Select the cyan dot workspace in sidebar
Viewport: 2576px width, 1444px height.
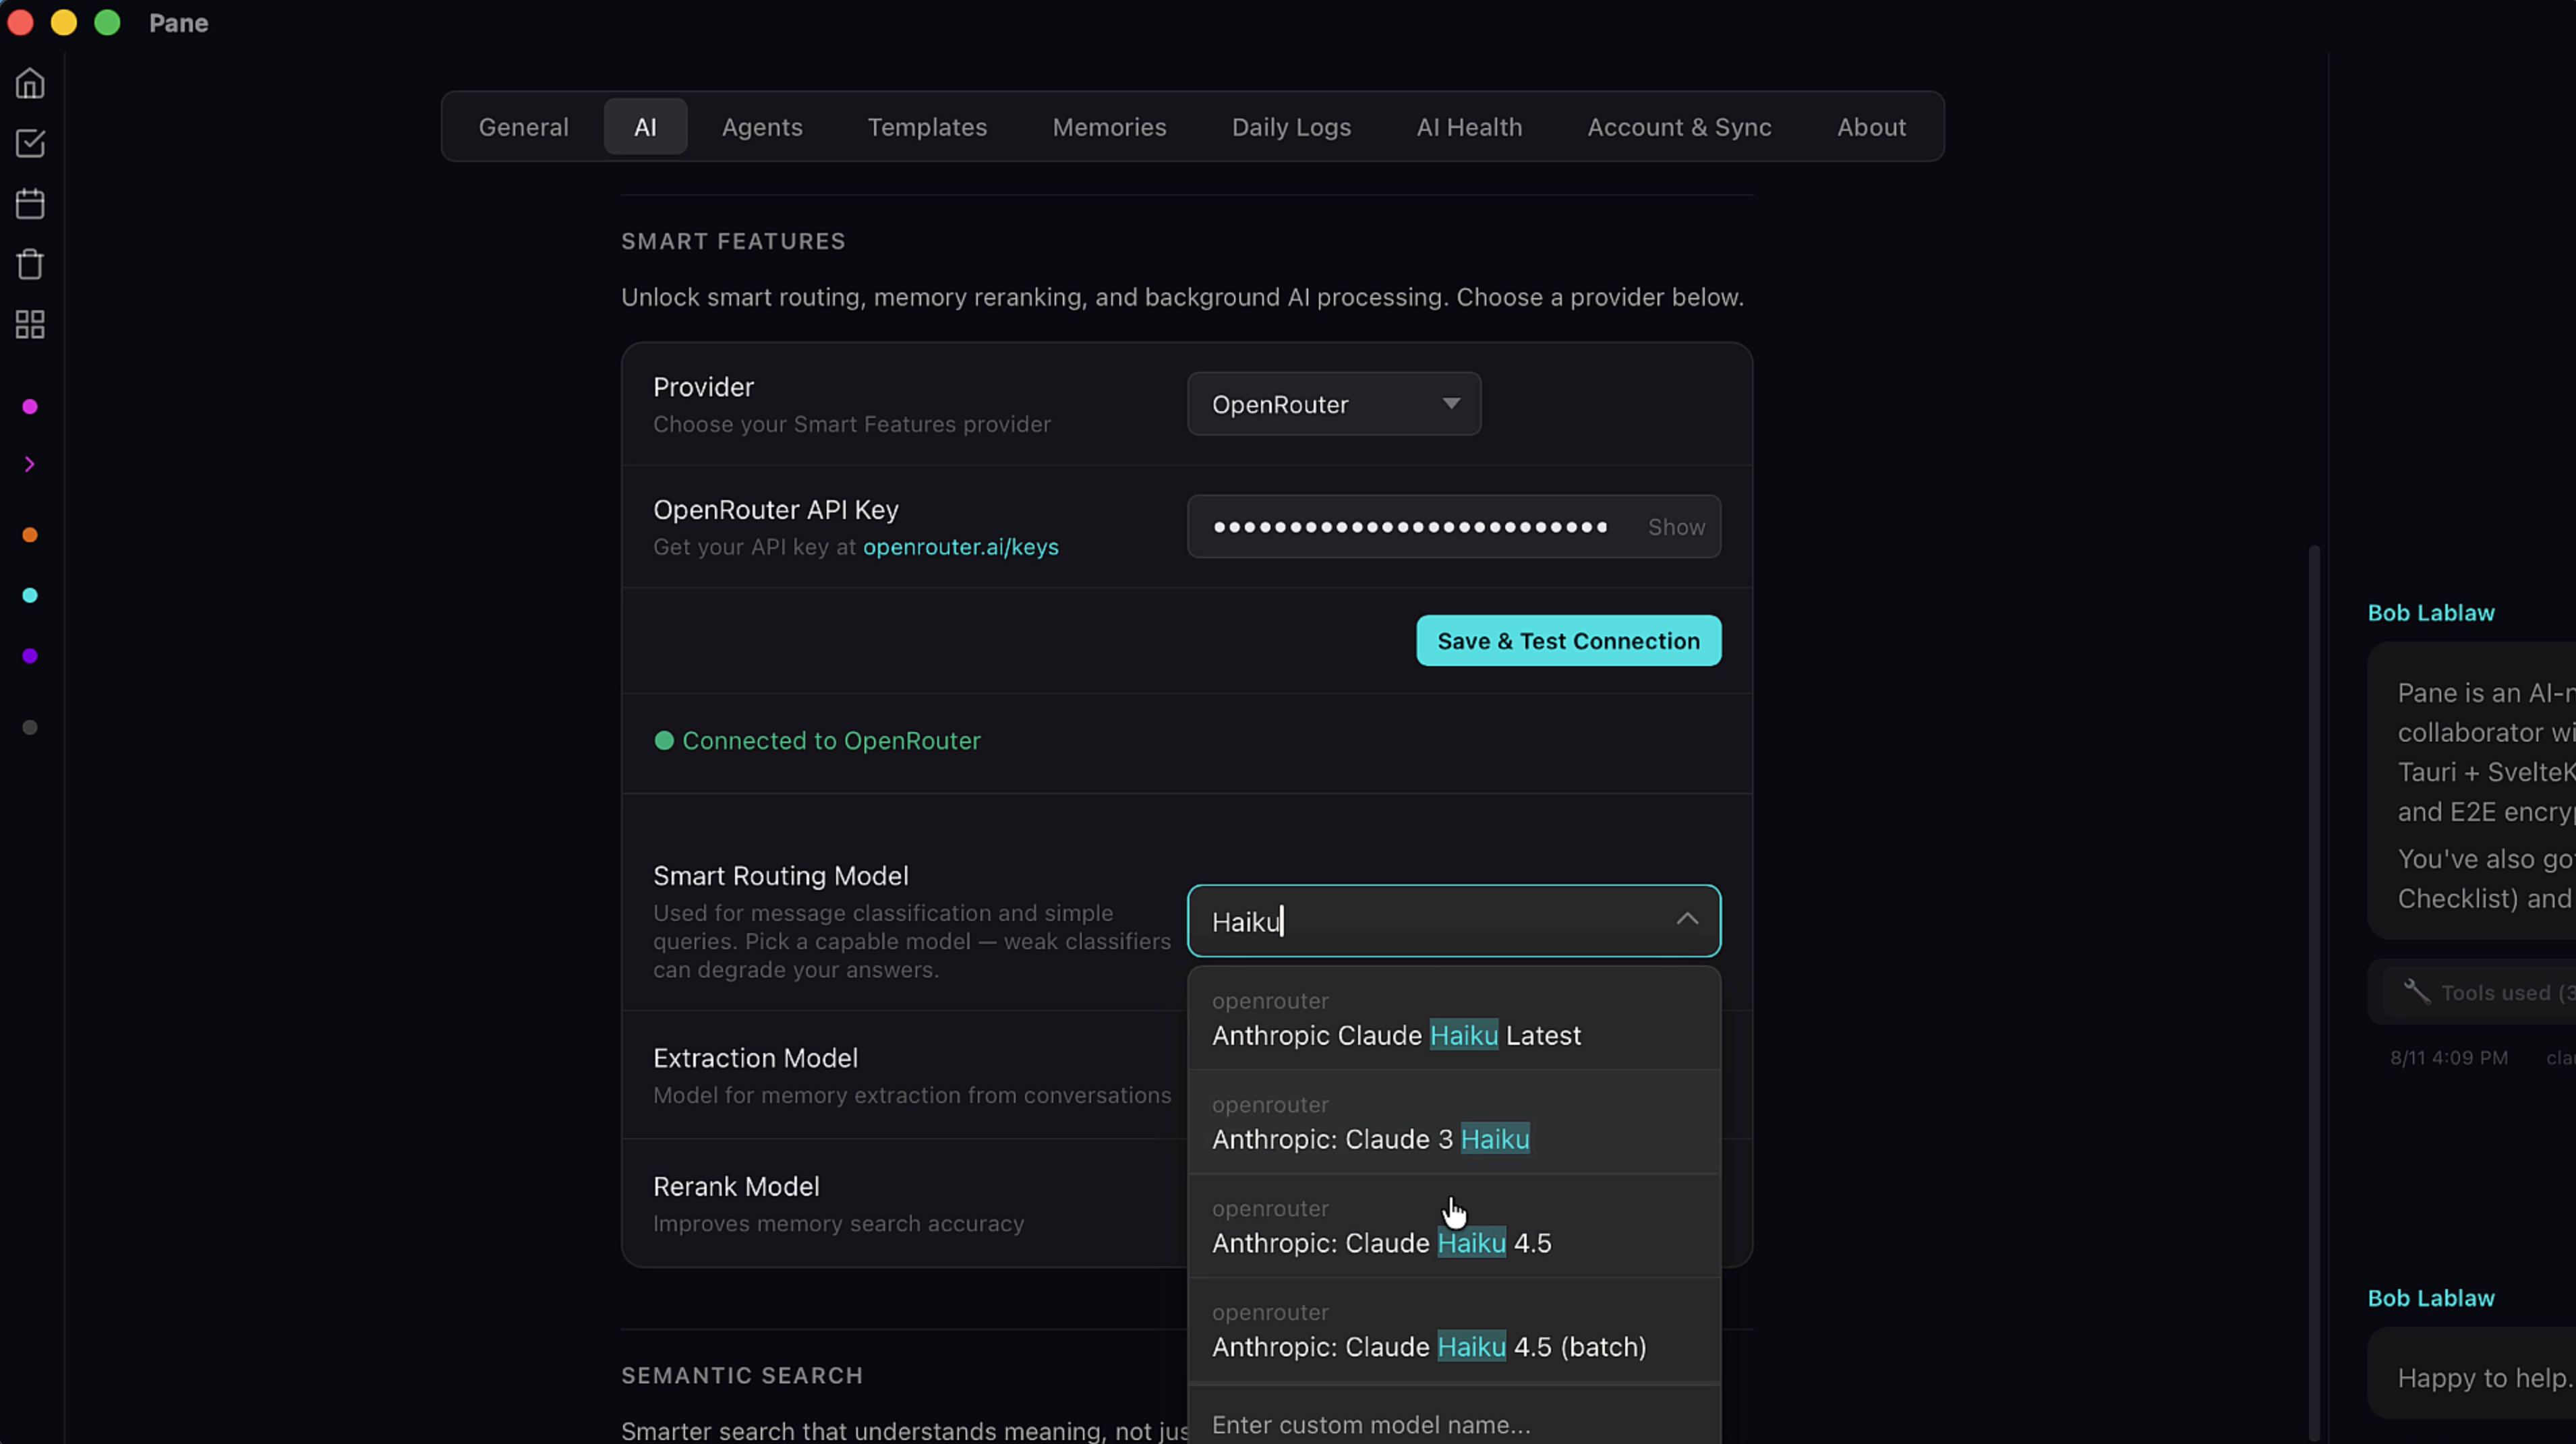pos(30,596)
